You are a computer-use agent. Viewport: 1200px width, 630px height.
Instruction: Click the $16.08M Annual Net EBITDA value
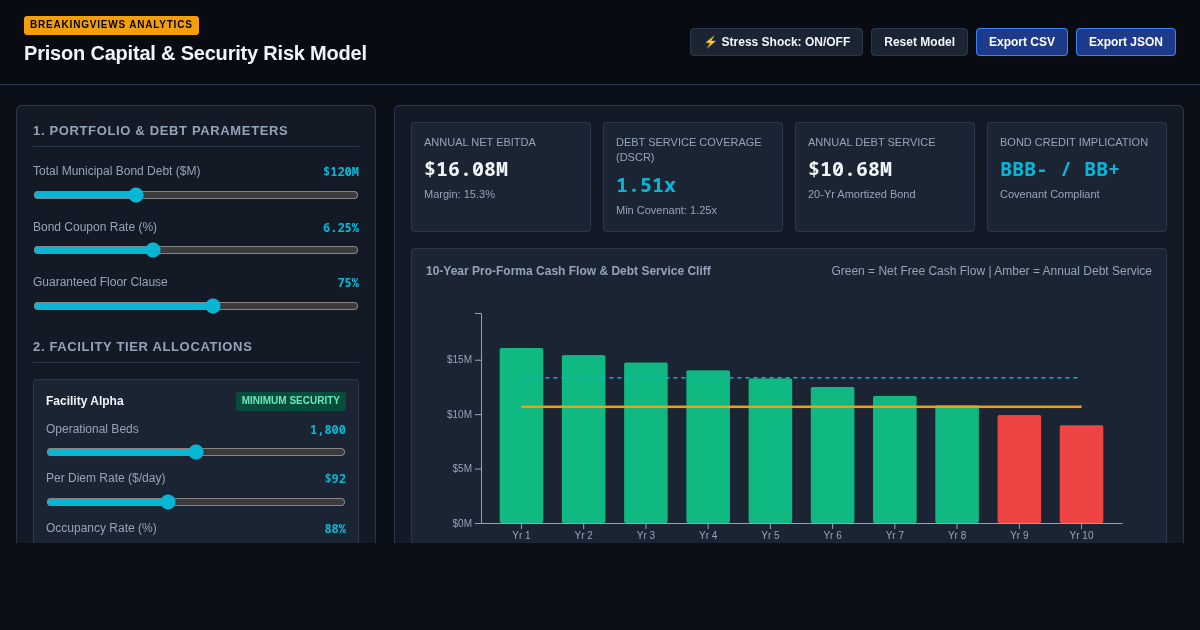coord(466,169)
